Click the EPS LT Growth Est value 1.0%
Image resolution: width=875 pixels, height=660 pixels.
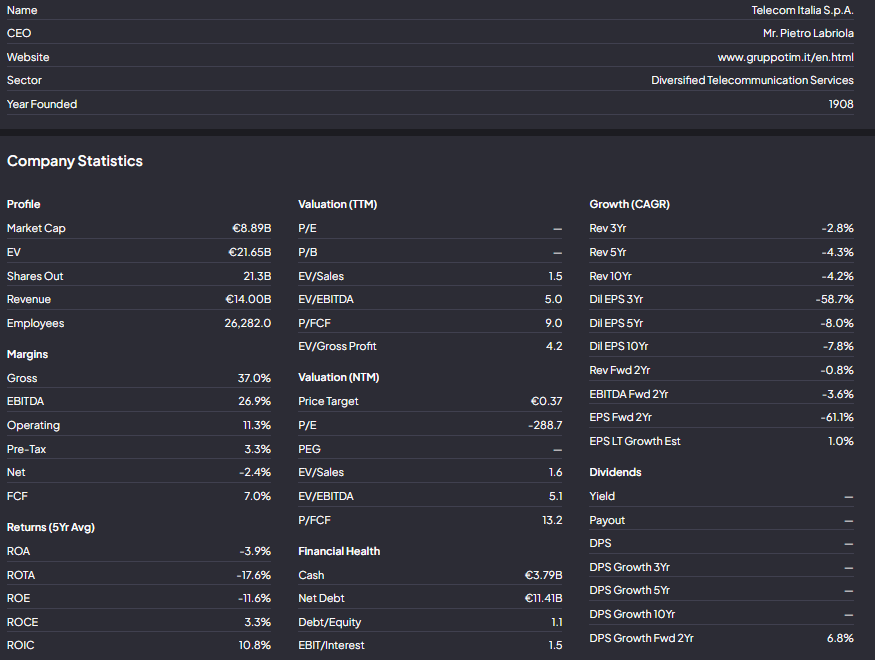coord(840,441)
